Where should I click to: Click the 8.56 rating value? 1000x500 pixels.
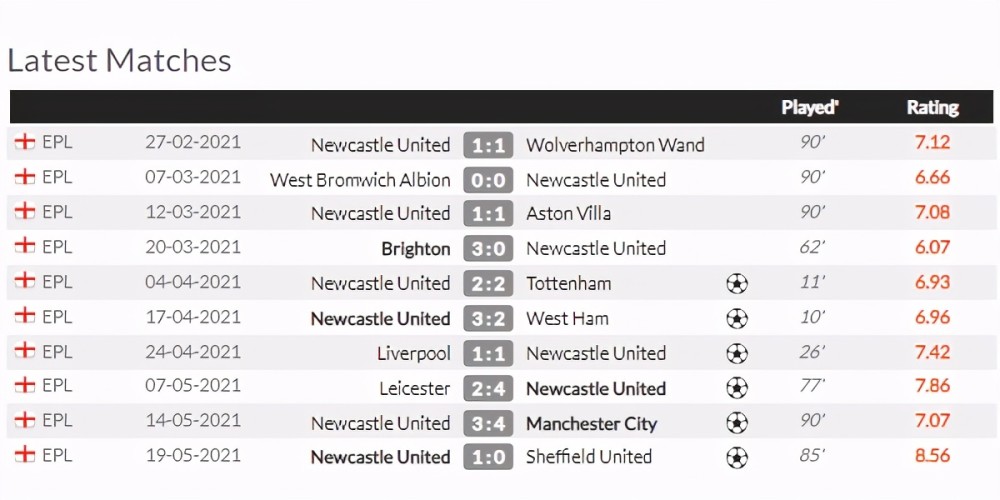coord(932,455)
